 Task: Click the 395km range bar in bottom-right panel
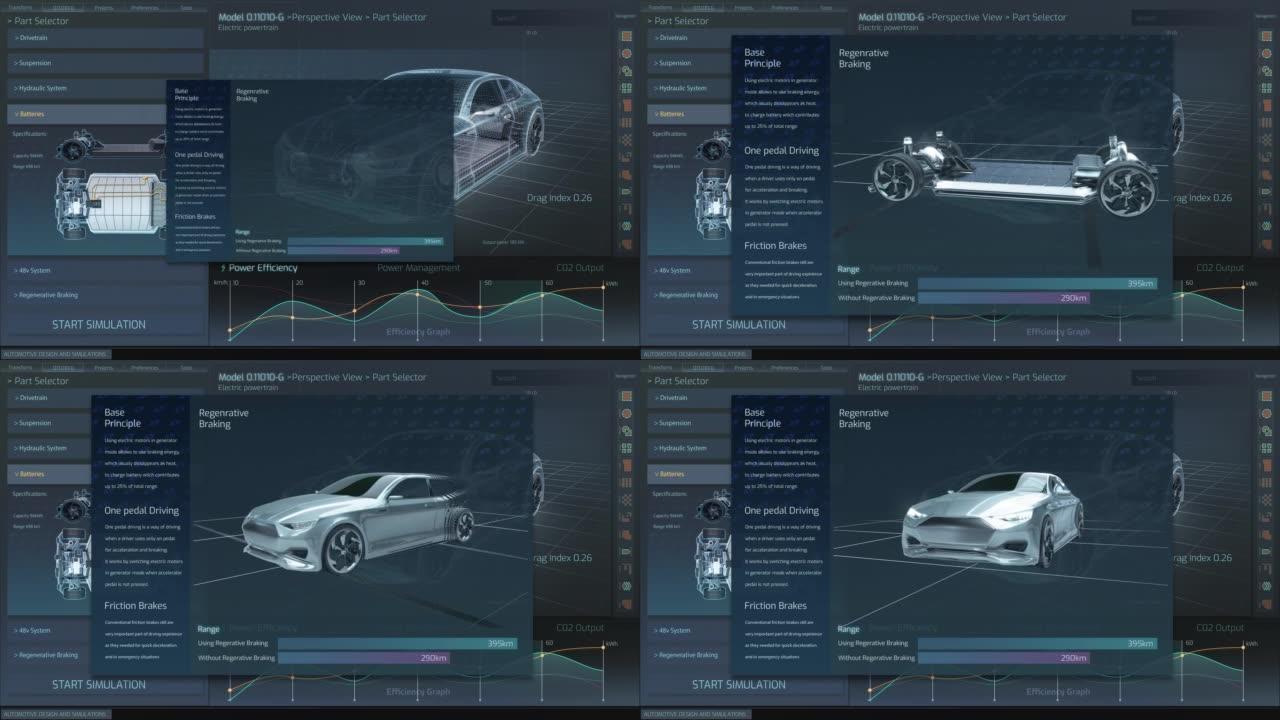click(x=1037, y=644)
